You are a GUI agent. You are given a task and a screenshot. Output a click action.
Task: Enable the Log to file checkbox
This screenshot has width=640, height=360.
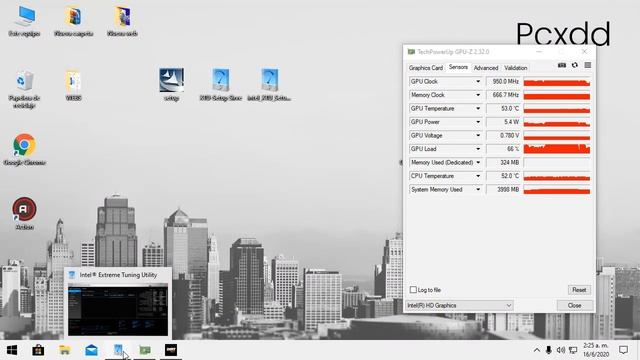pos(413,290)
